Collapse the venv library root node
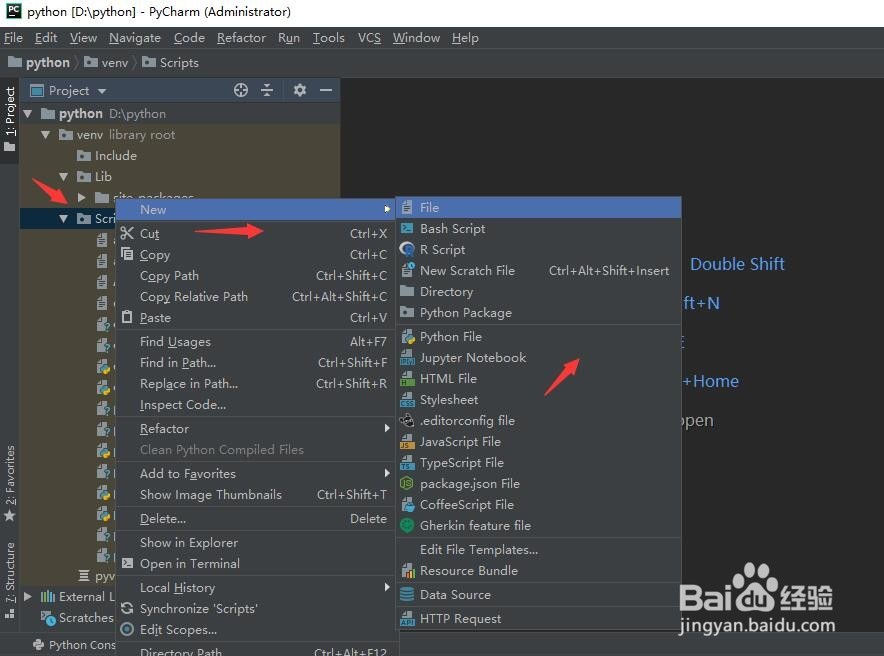Image resolution: width=884 pixels, height=656 pixels. [46, 135]
